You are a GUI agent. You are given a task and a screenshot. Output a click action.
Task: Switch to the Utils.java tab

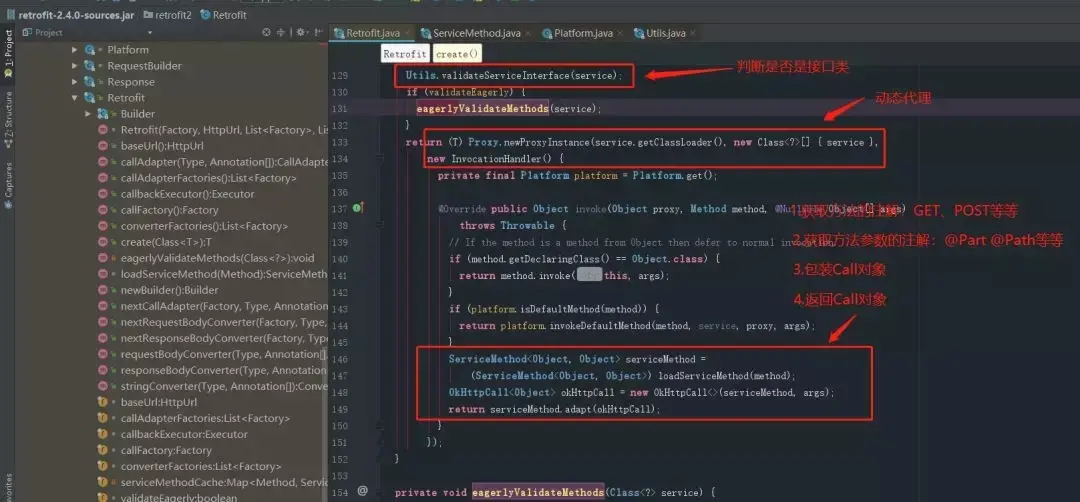665,32
